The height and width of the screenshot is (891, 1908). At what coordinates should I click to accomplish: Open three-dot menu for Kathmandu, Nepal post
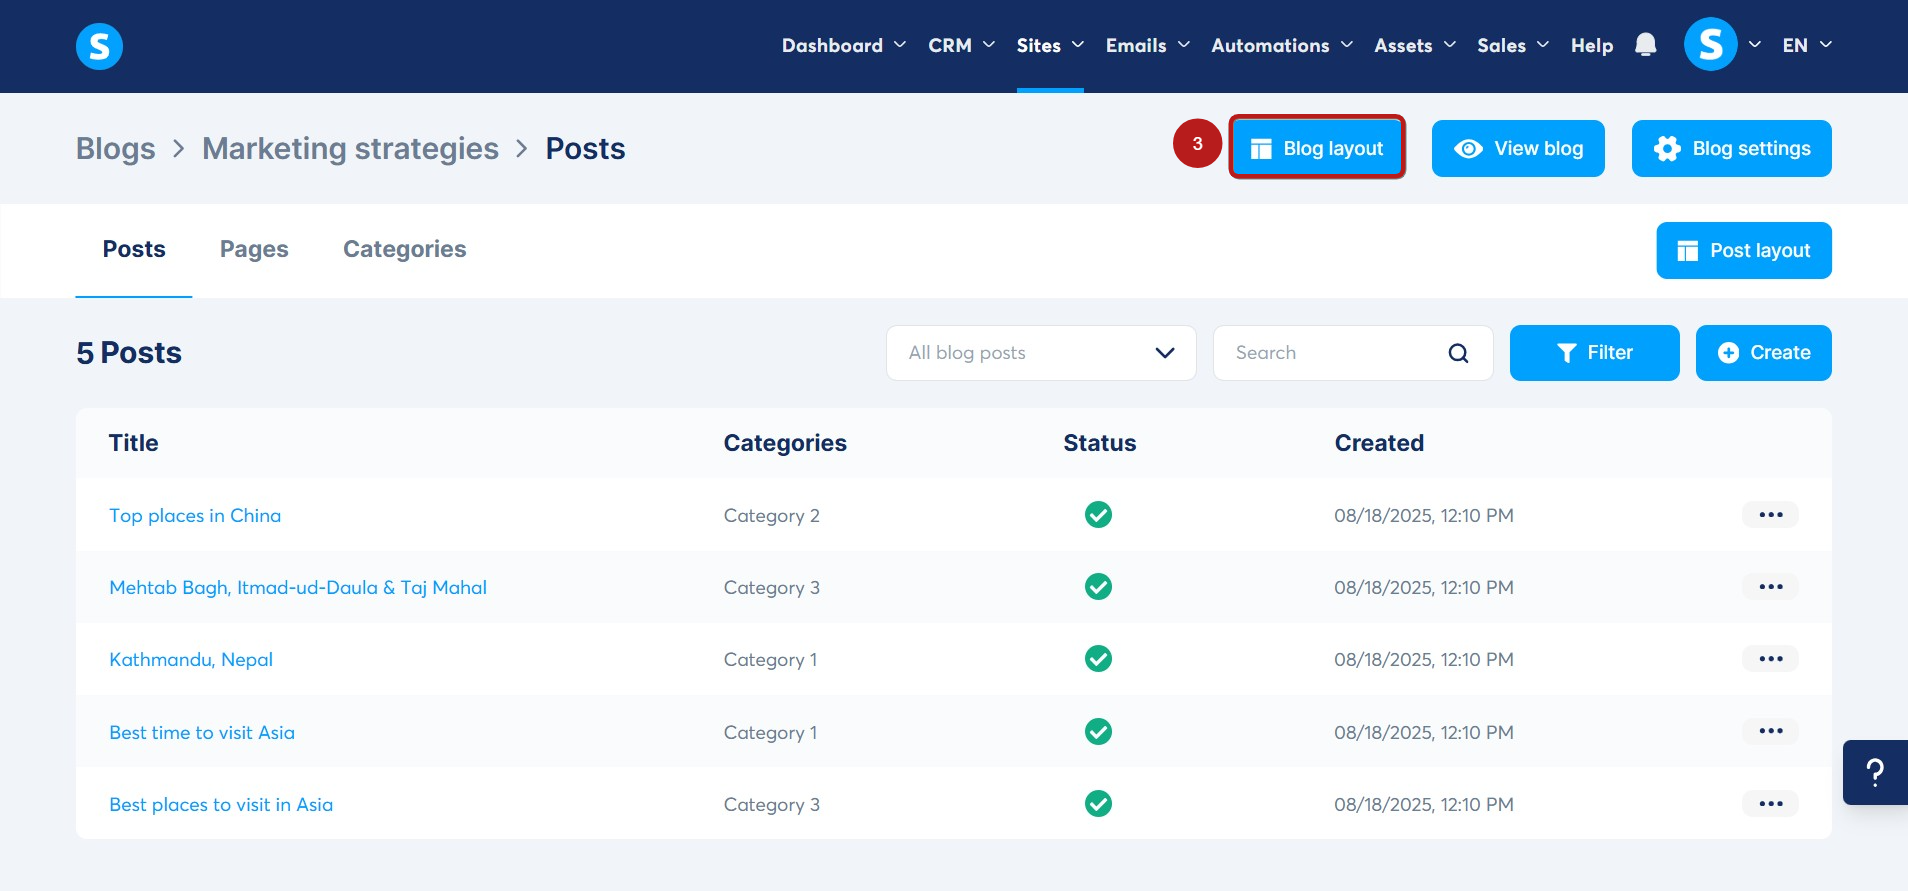tap(1770, 659)
